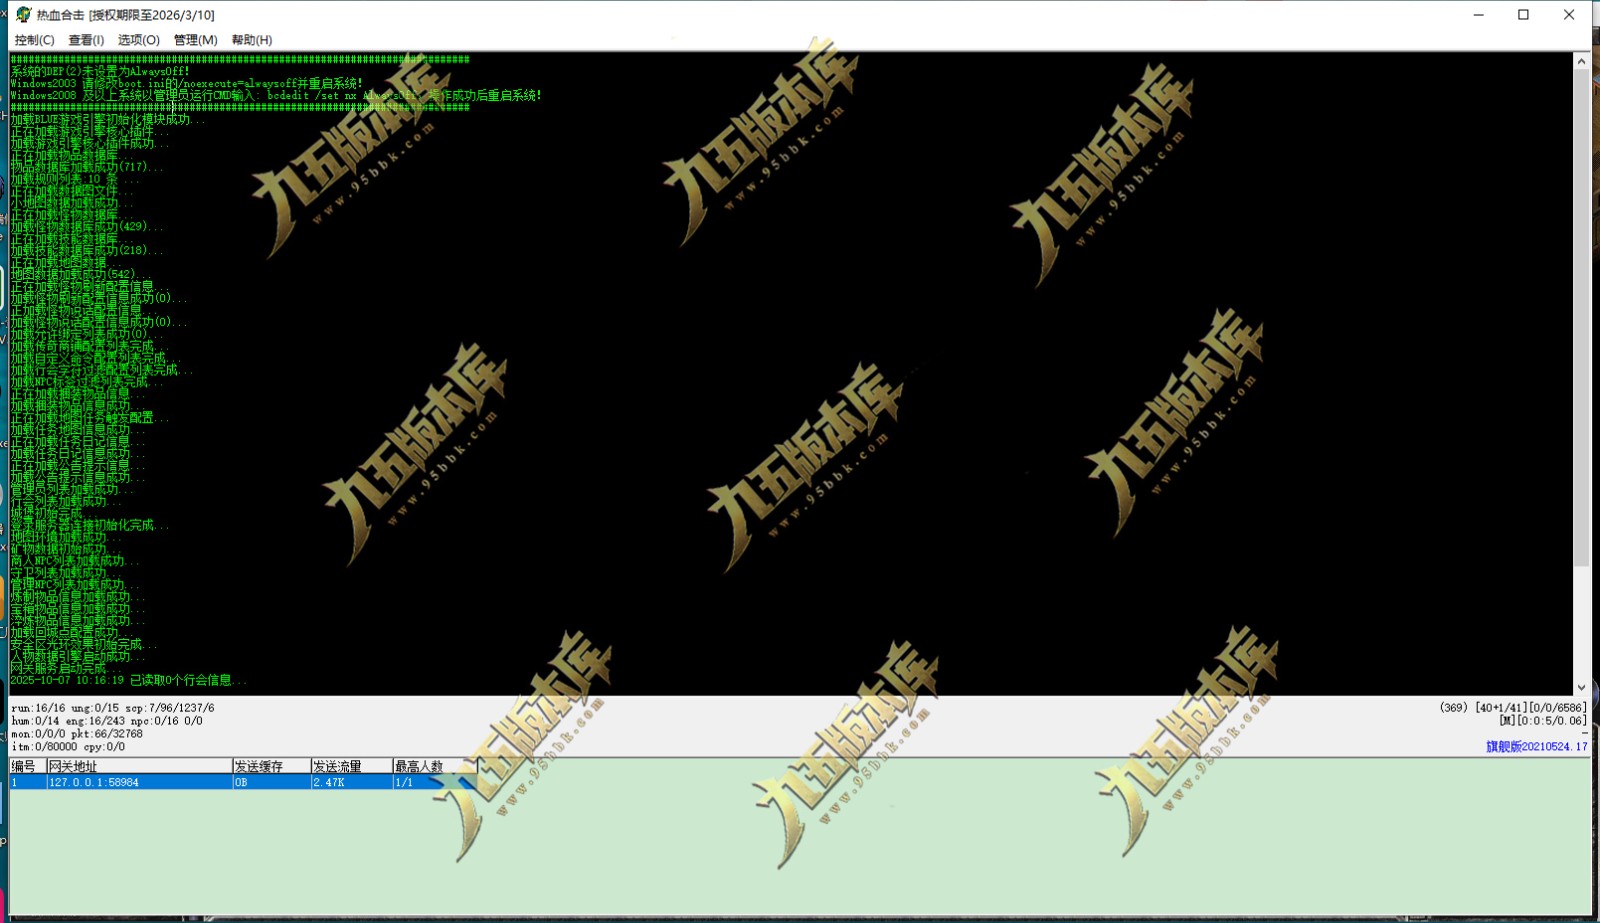This screenshot has height=923, width=1600.
Task: Click the Windows2003 boot.ini log line
Action: click(187, 83)
